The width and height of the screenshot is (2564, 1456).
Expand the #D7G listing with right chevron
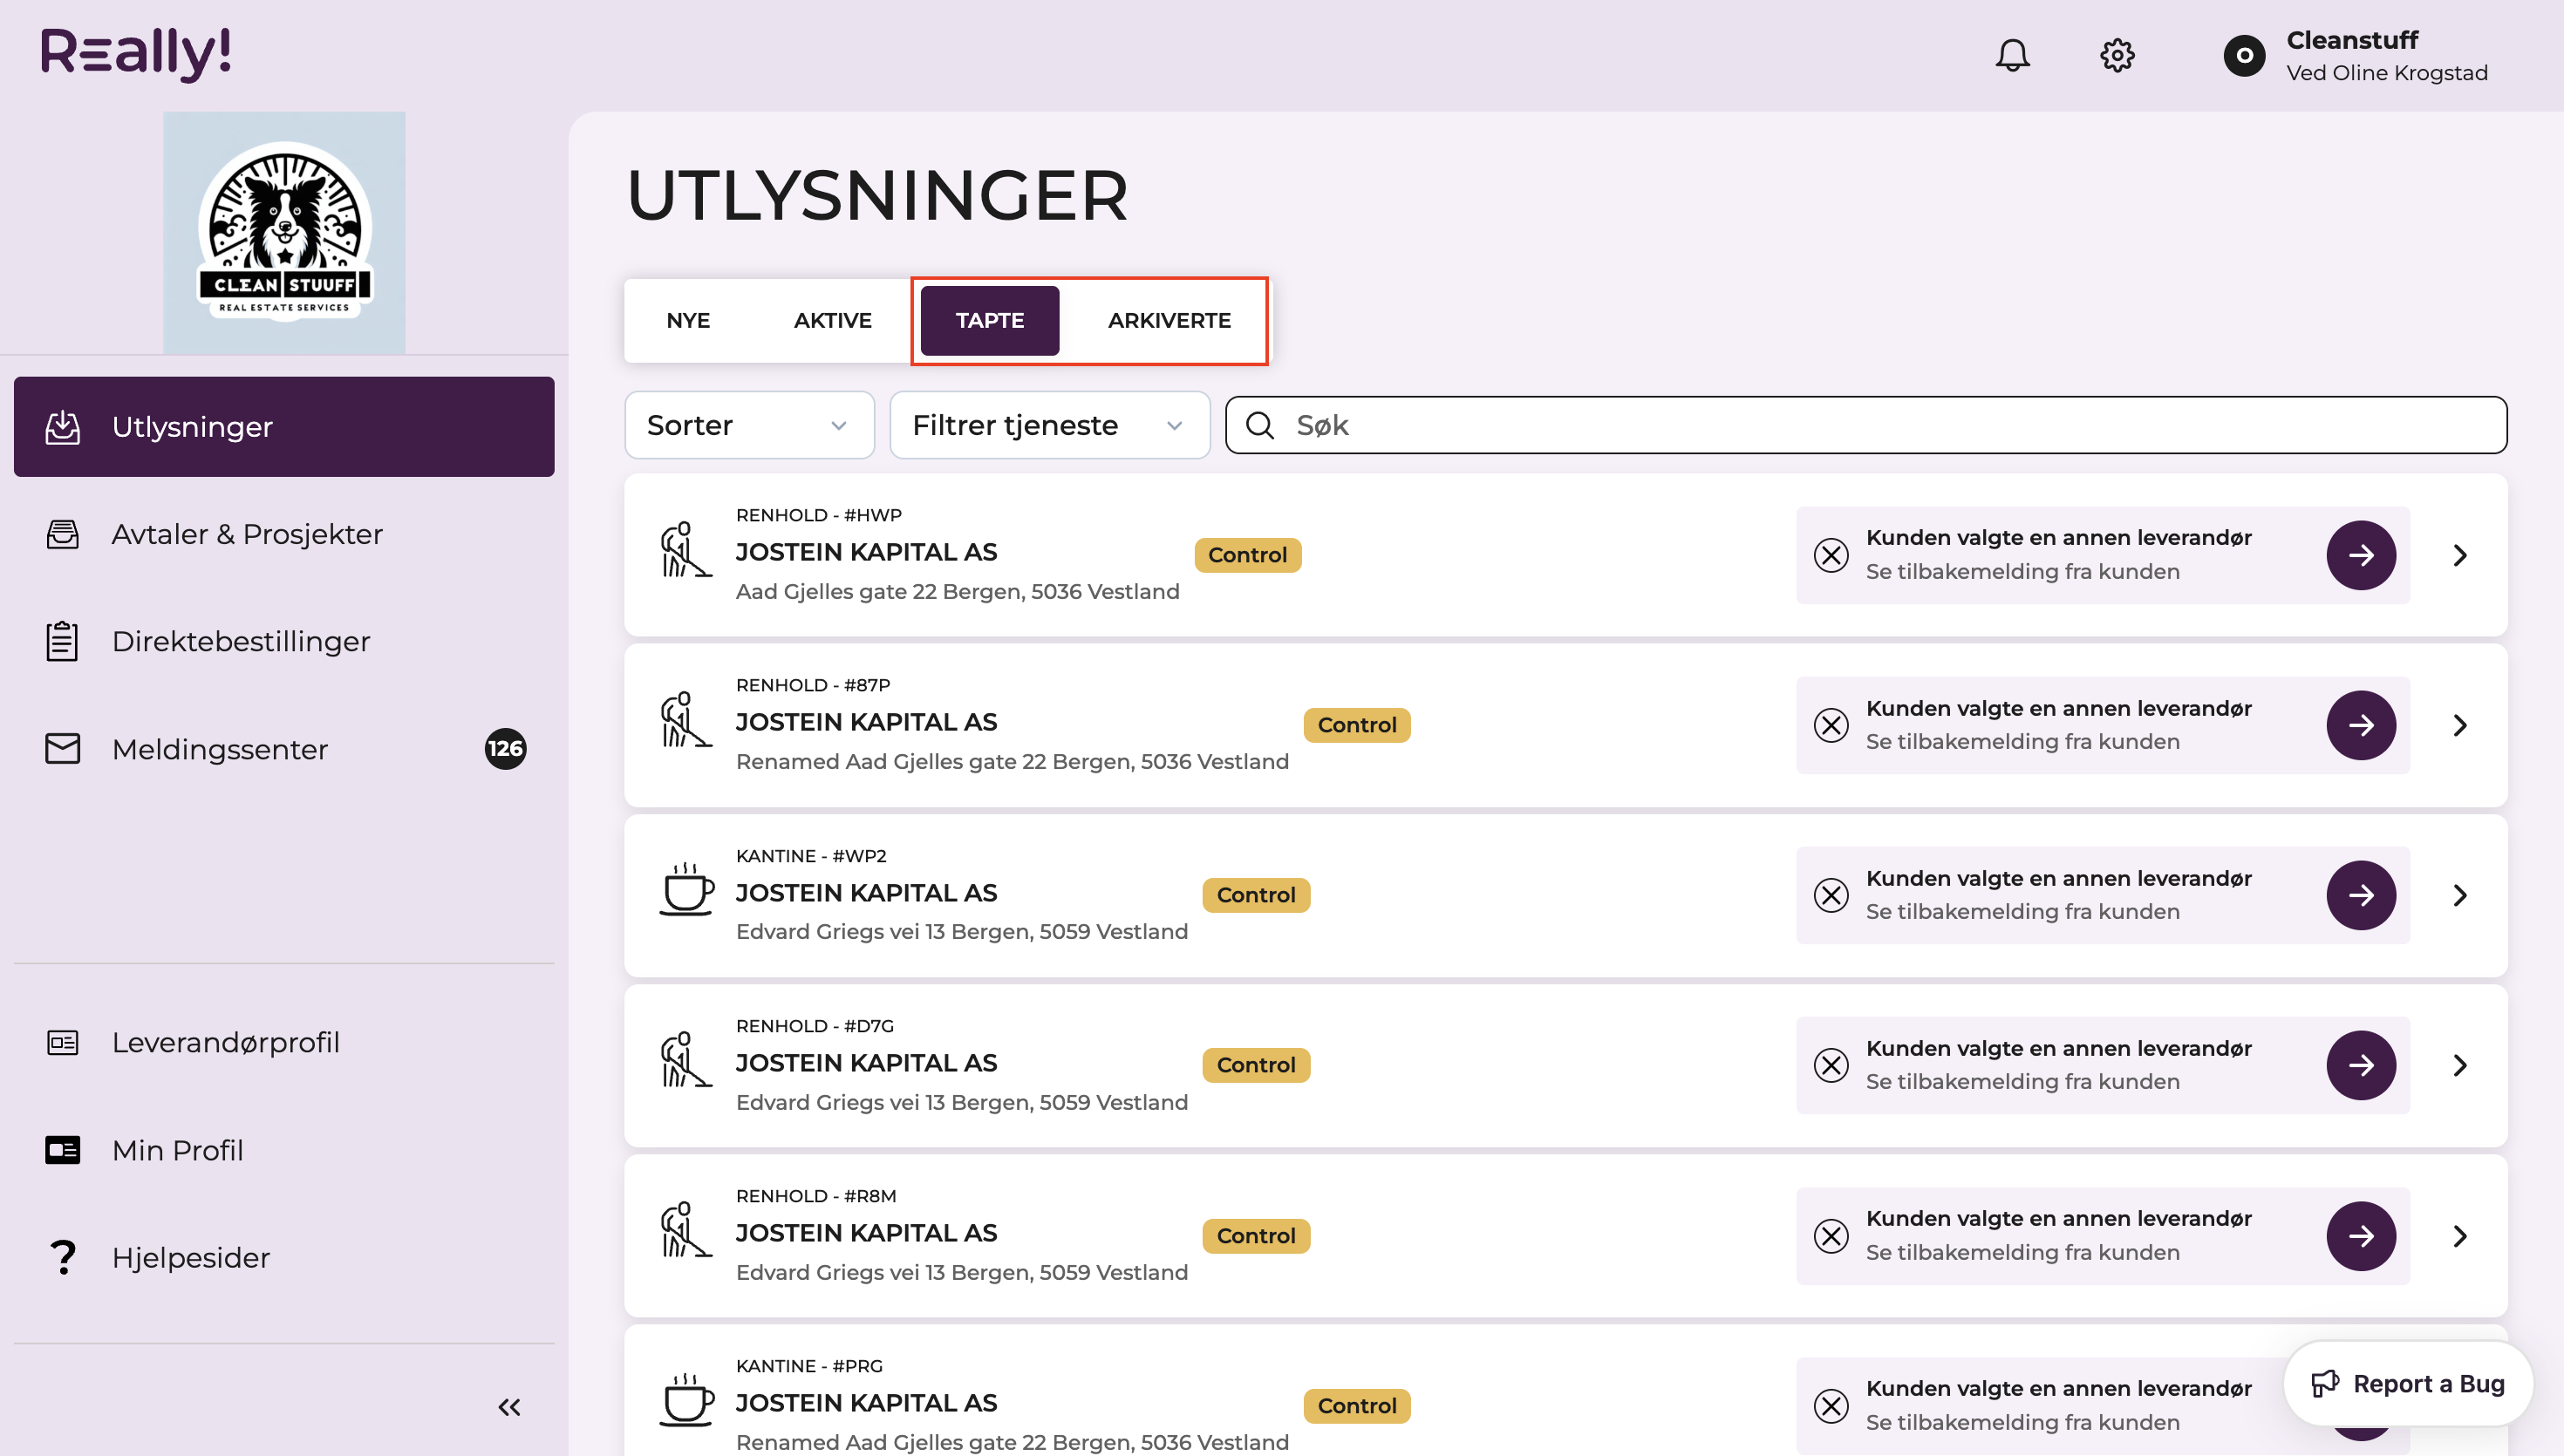coord(2460,1065)
